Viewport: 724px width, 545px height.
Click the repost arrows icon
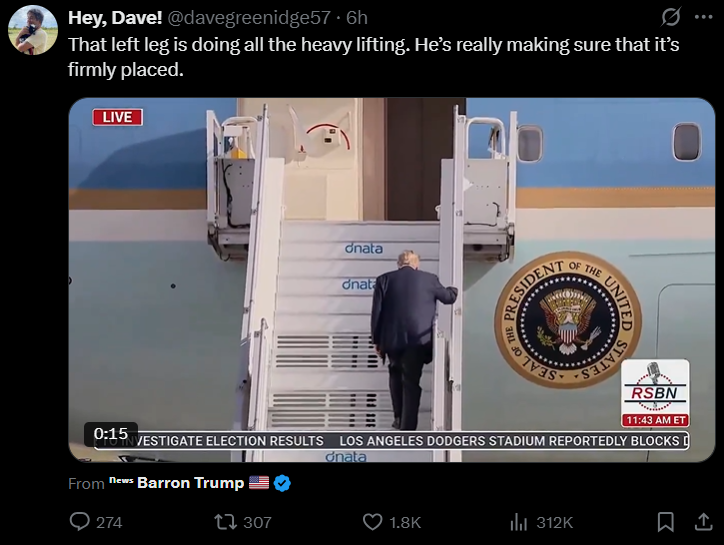(226, 522)
